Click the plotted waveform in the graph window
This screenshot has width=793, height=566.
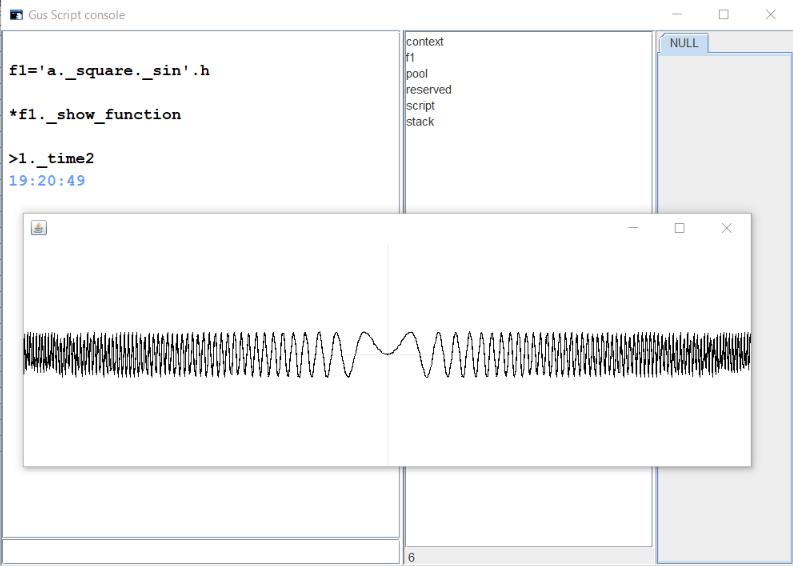pos(387,354)
